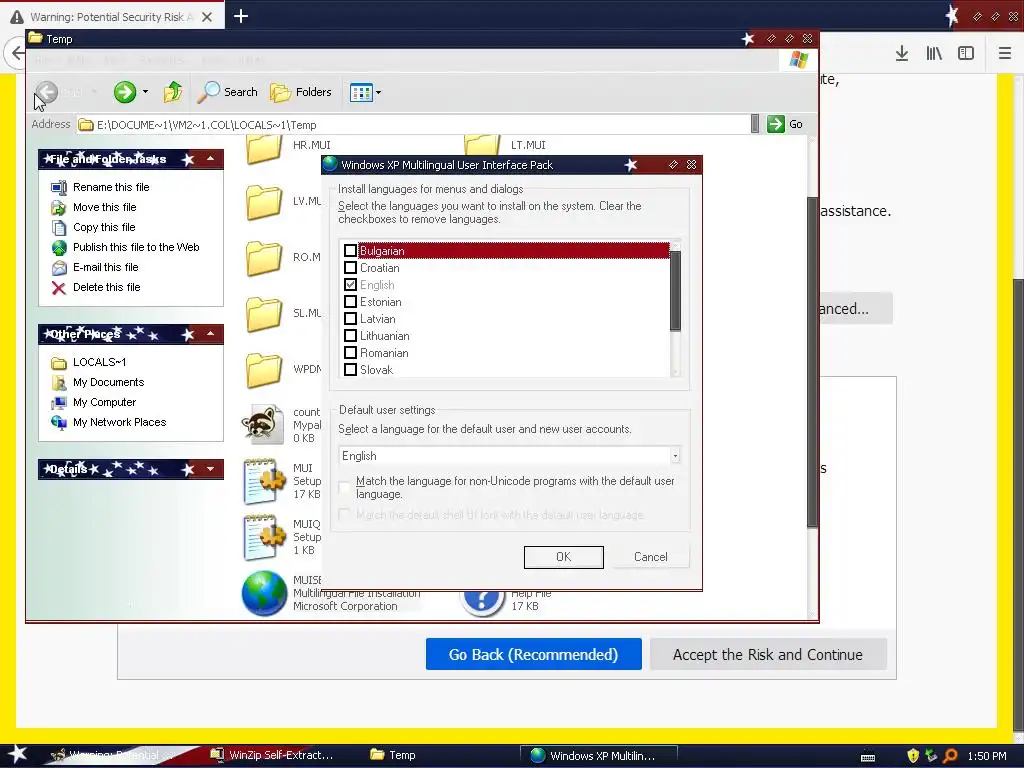Select the MUIQ setup information file icon
This screenshot has width=1024, height=768.
coord(264,537)
